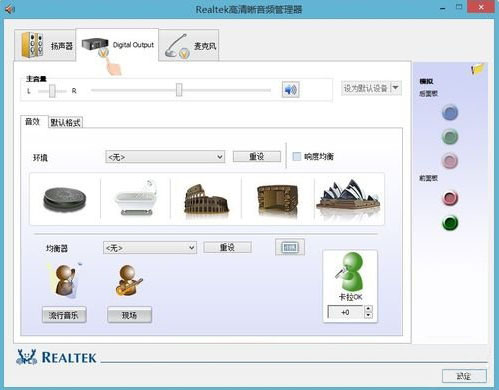Click the green 卡拉OK karaoke icon
This screenshot has width=499, height=390.
coord(350,272)
